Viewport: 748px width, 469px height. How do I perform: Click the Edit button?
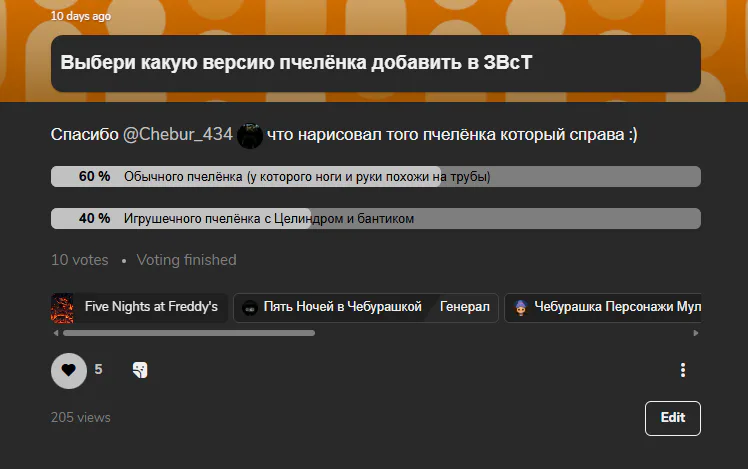(673, 418)
